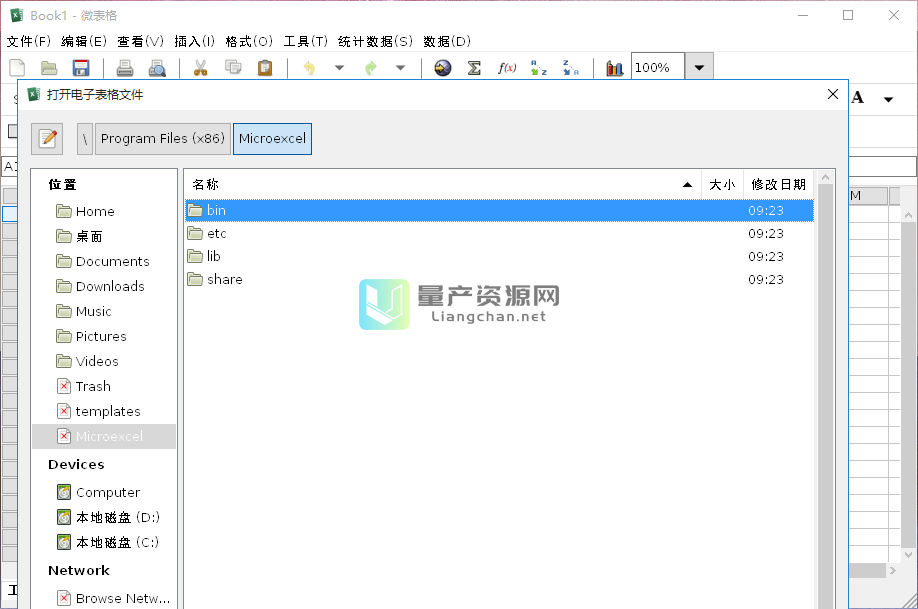The width and height of the screenshot is (918, 609).
Task: Select Music in the places sidebar
Action: [x=104, y=312]
